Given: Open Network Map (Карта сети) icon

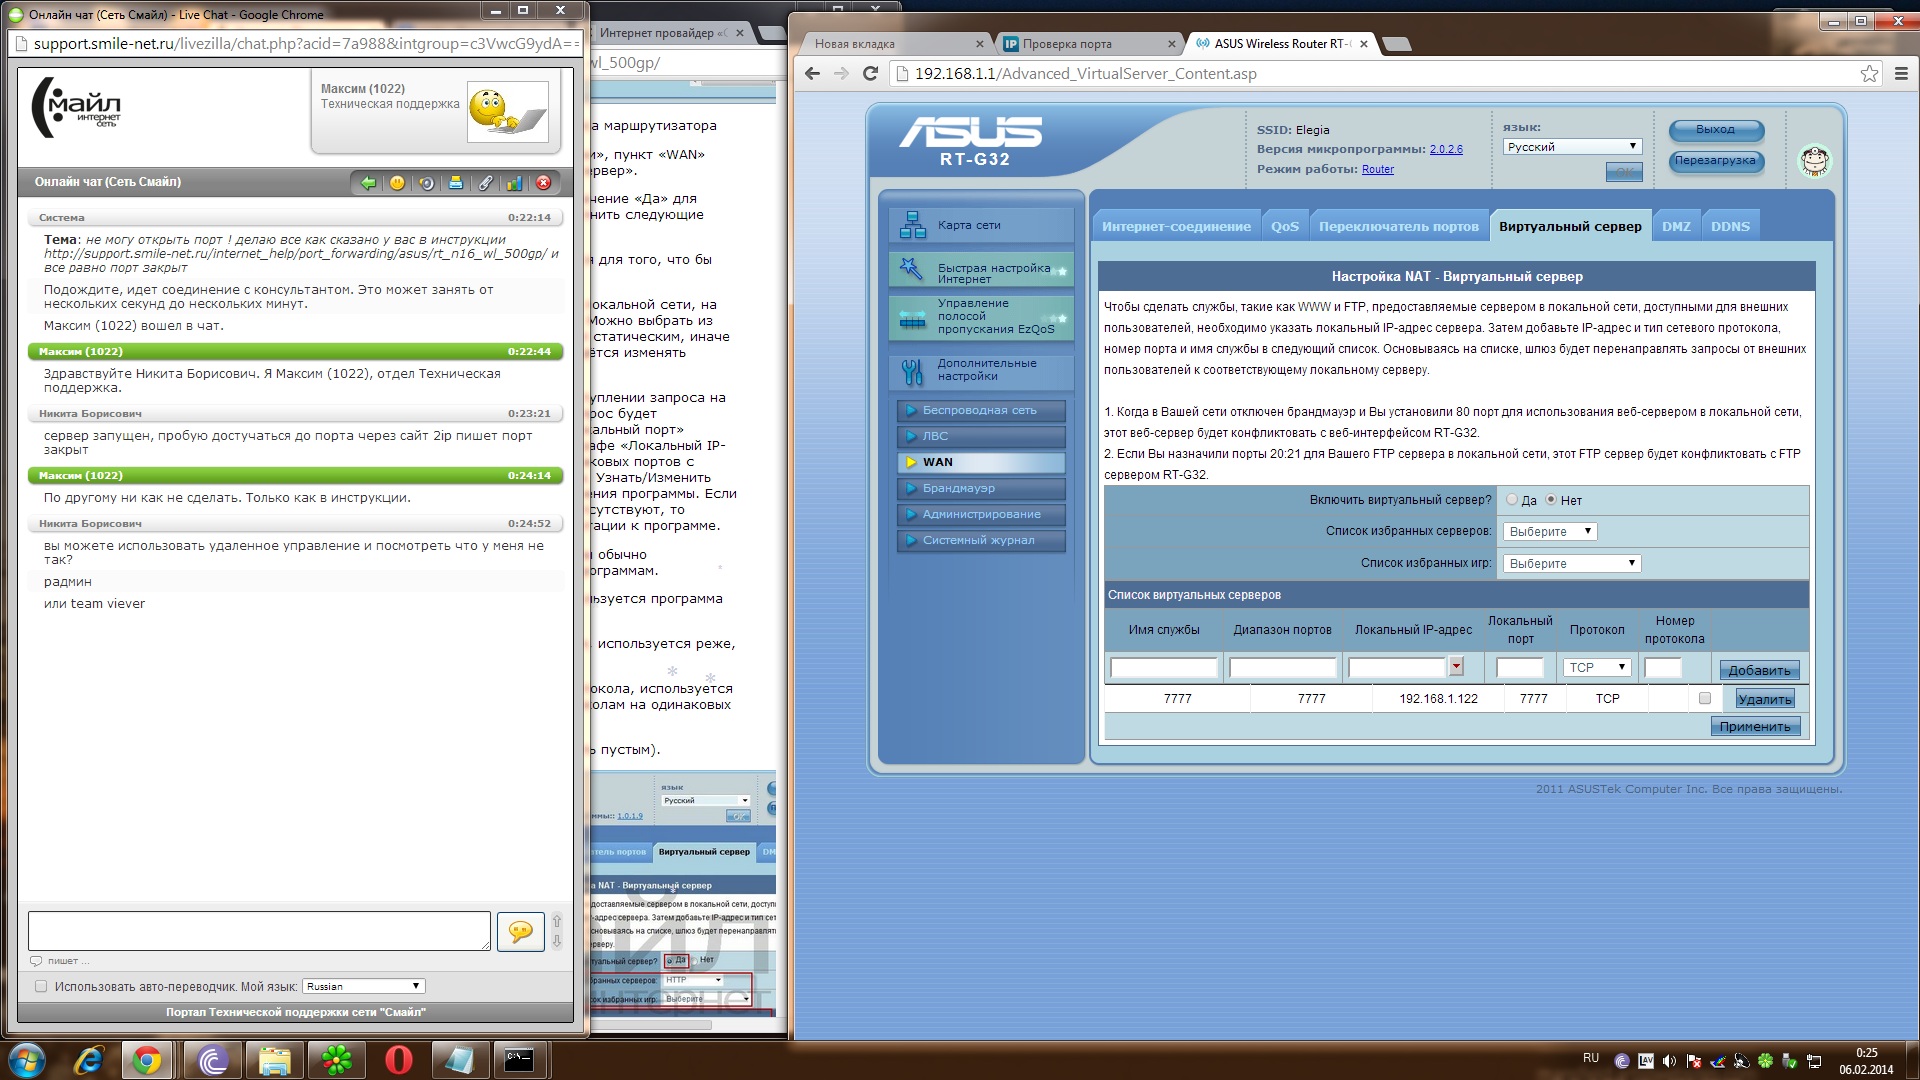Looking at the screenshot, I should pyautogui.click(x=912, y=225).
